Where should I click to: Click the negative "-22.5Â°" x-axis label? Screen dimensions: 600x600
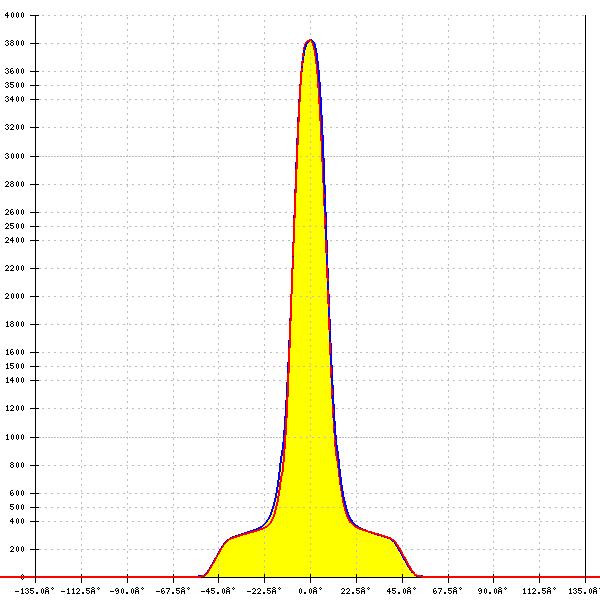pyautogui.click(x=264, y=591)
